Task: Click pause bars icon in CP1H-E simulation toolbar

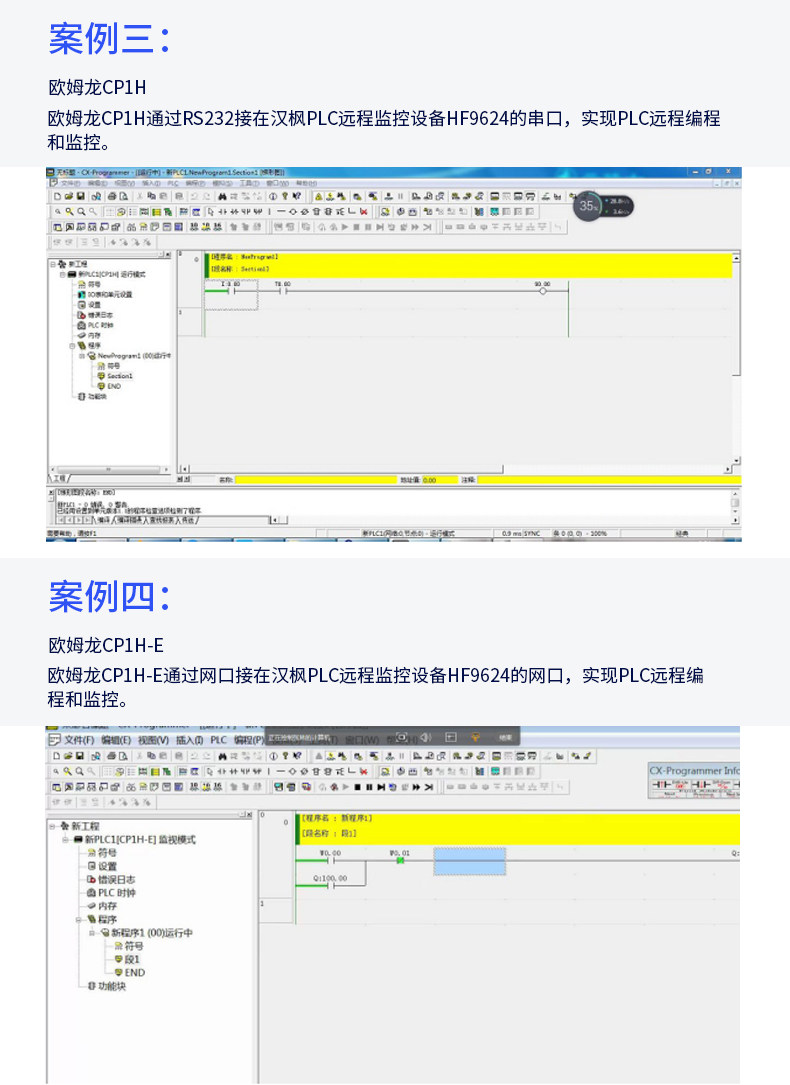Action: pos(369,787)
